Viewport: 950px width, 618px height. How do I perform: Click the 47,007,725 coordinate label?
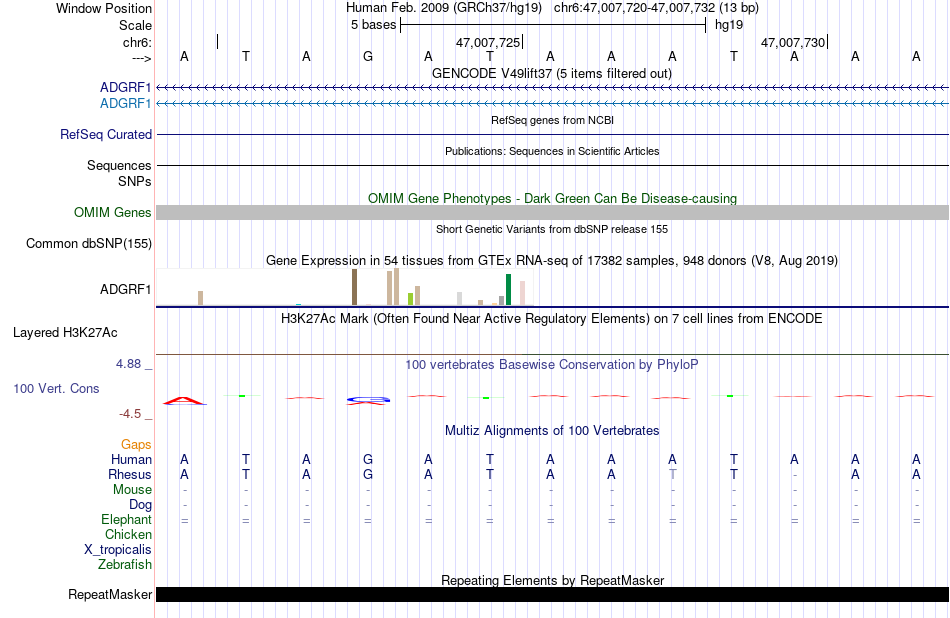pyautogui.click(x=488, y=42)
